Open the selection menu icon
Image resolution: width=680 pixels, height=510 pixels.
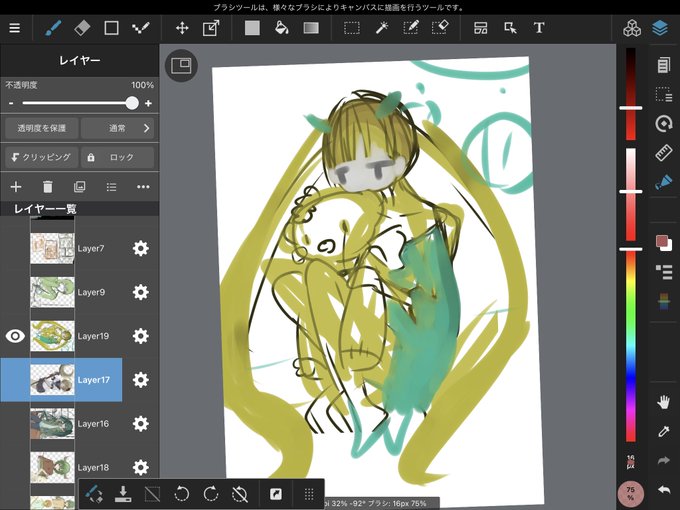tap(664, 95)
